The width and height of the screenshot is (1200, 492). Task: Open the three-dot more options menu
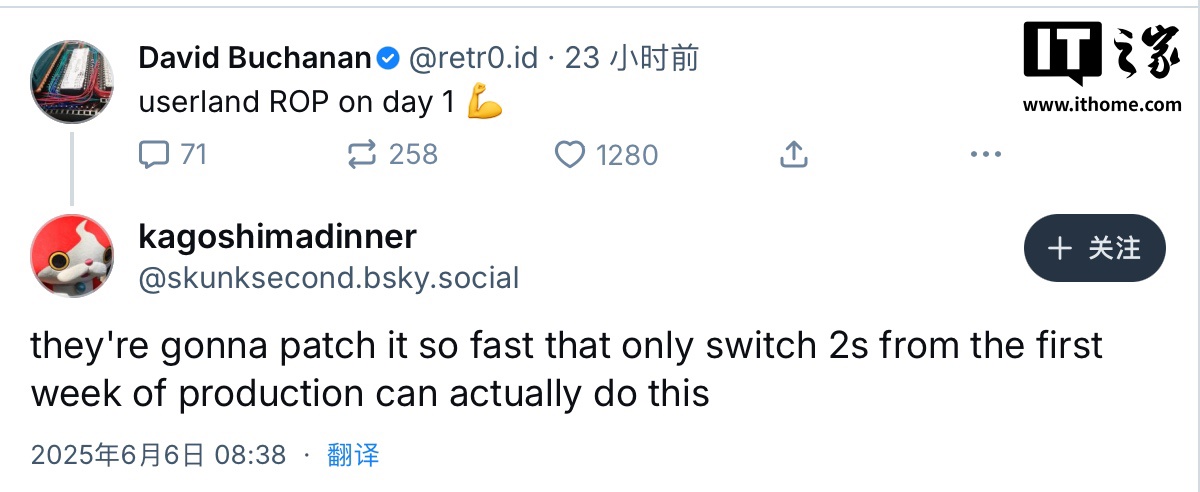[x=985, y=154]
